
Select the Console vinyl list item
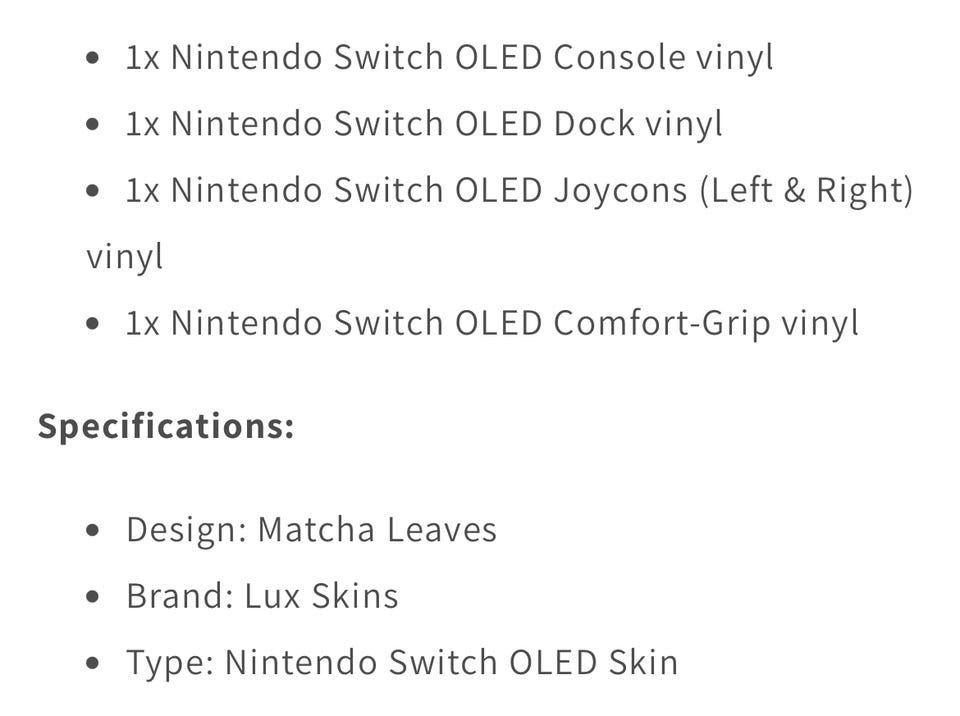(449, 58)
